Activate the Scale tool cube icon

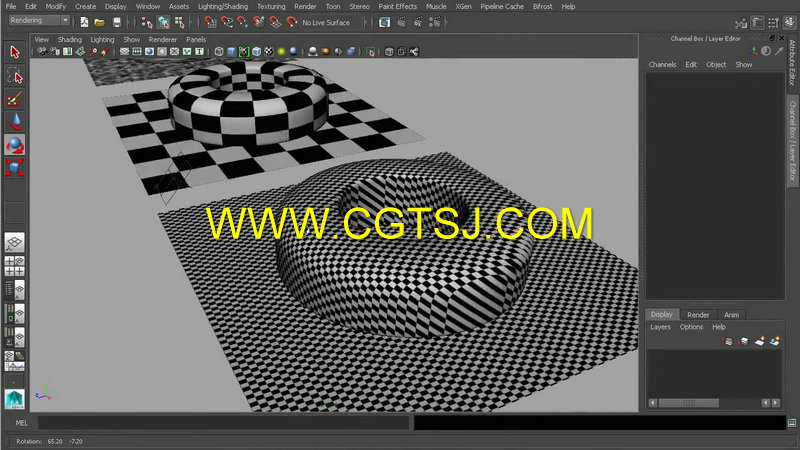pos(14,167)
